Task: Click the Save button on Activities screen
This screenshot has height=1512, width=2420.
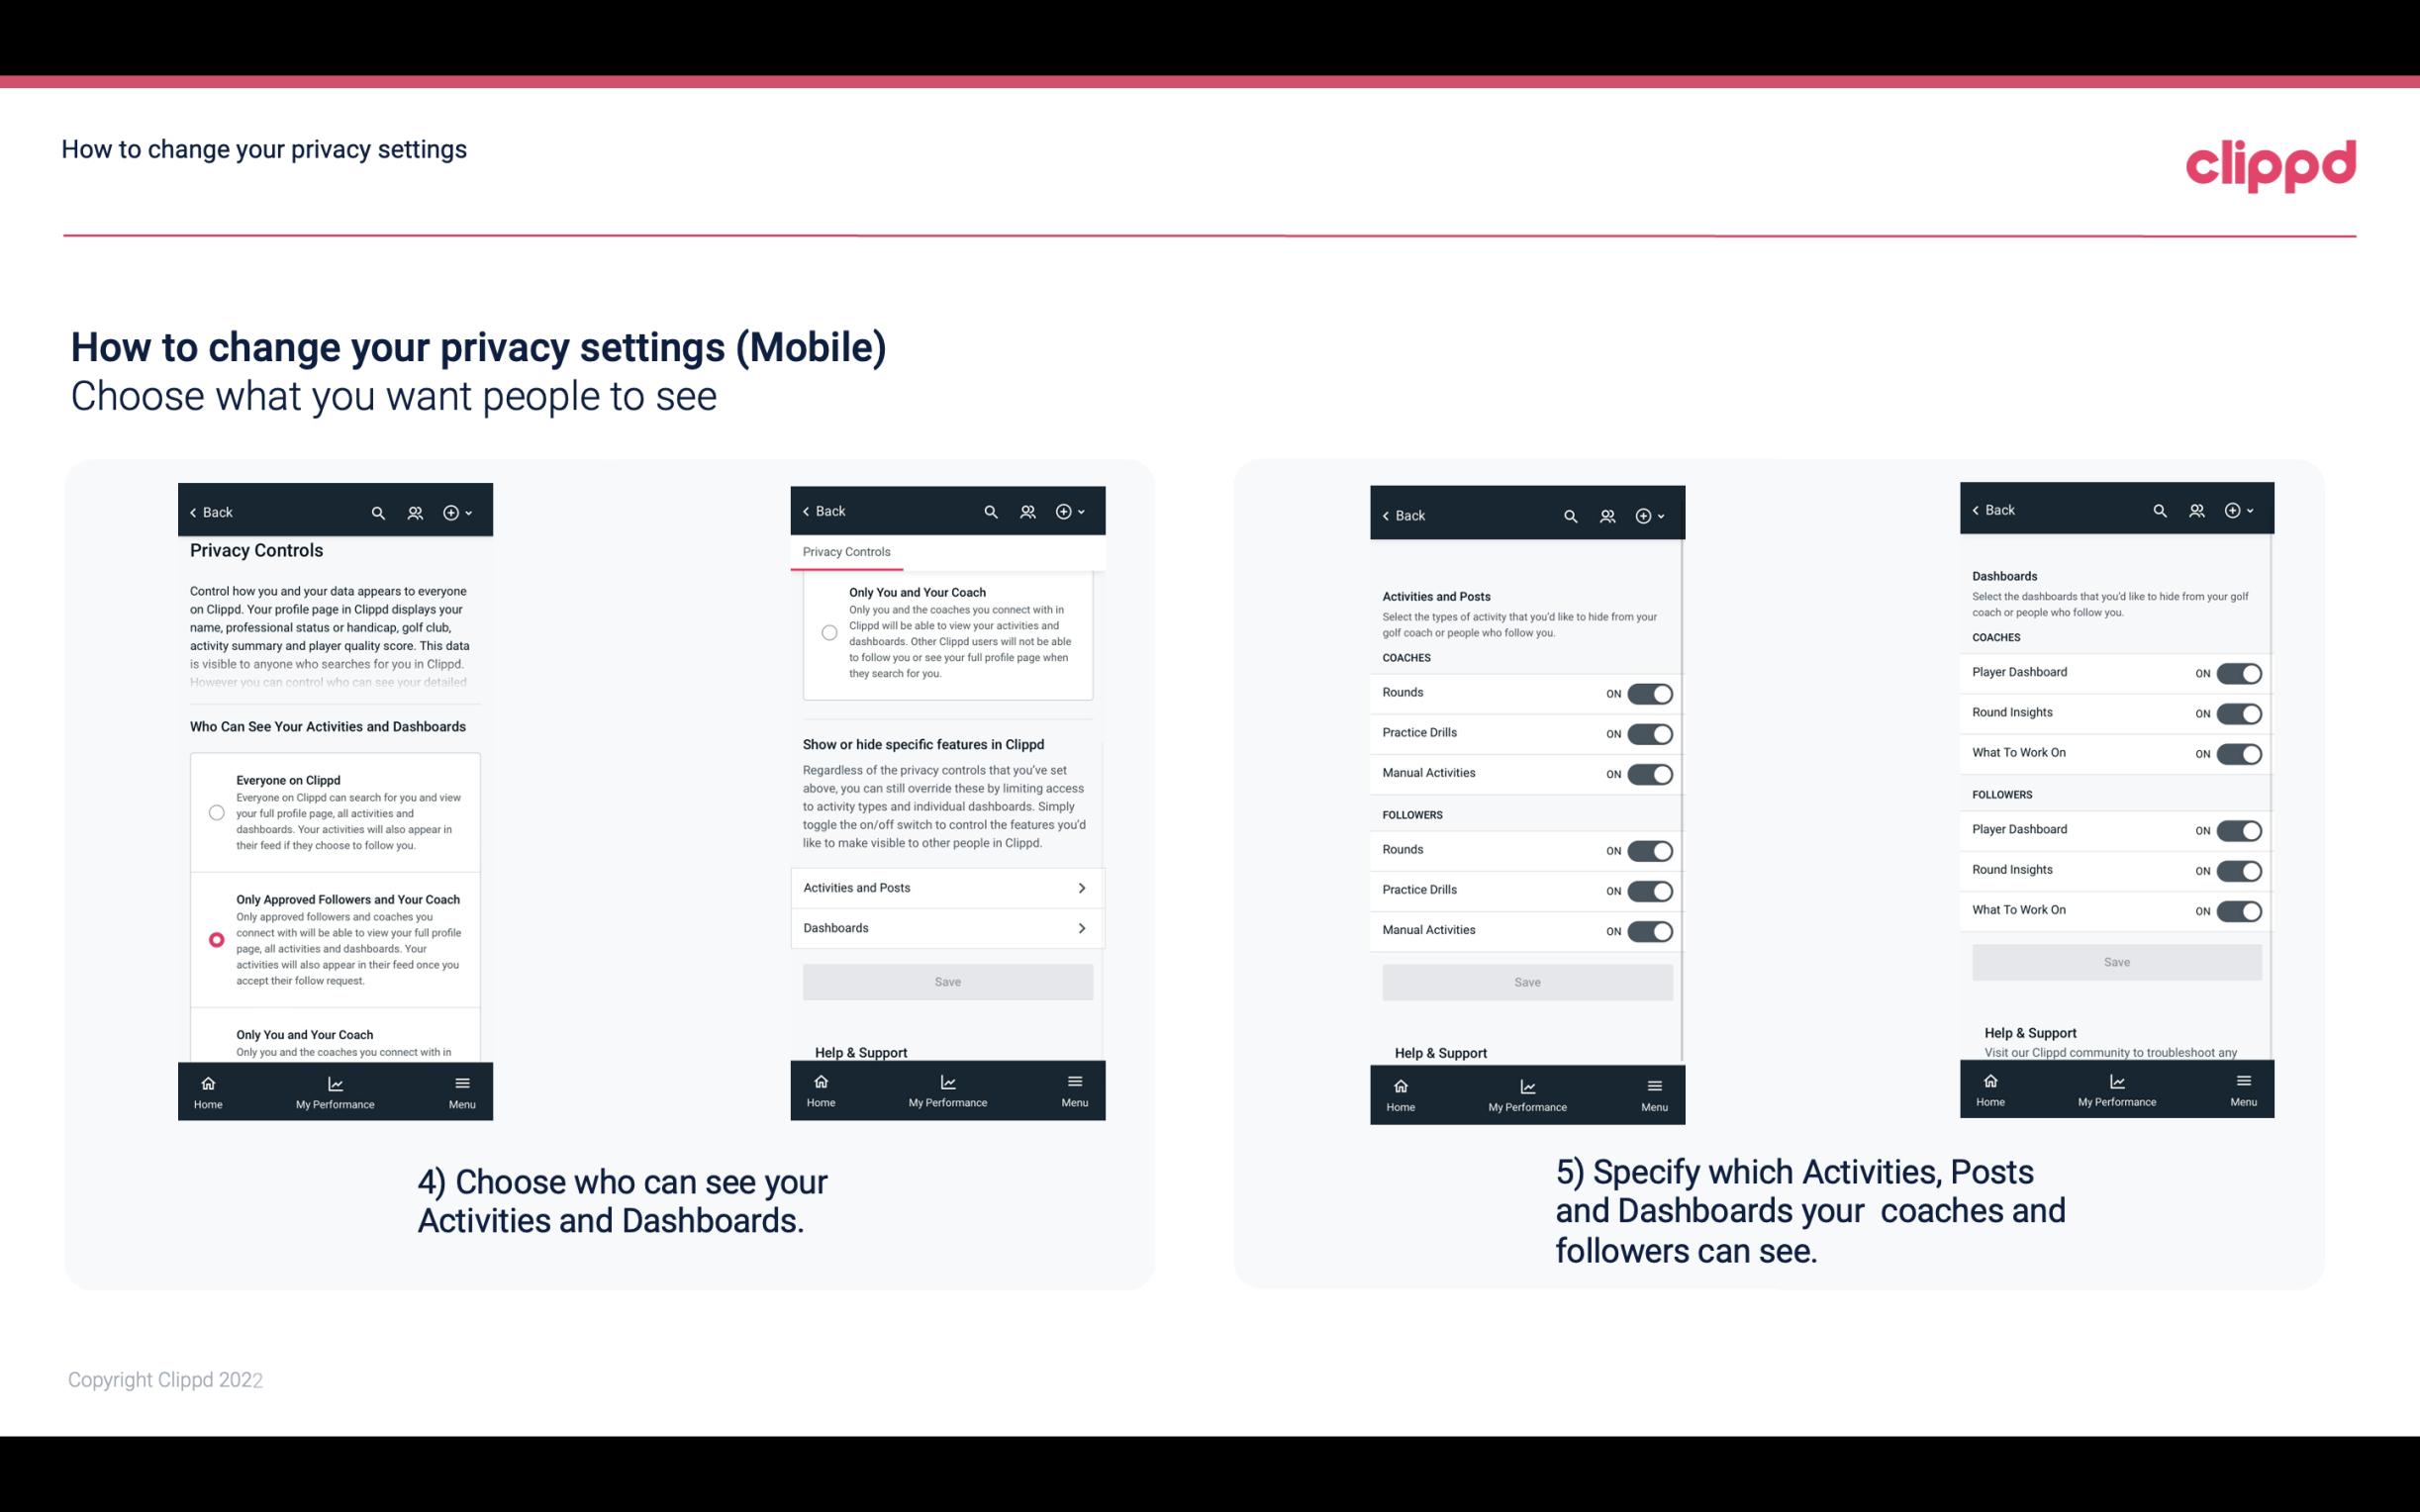Action: point(1526,981)
